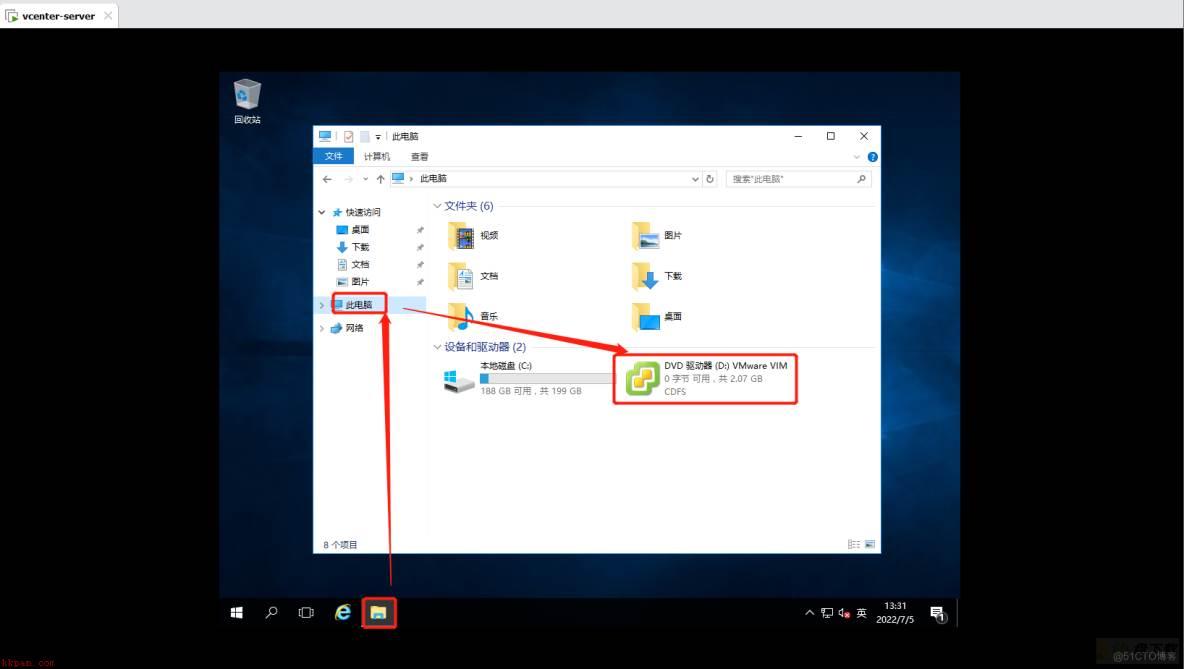1184x669 pixels.
Task: Select 桌面 in Quick Access
Action: (x=360, y=230)
